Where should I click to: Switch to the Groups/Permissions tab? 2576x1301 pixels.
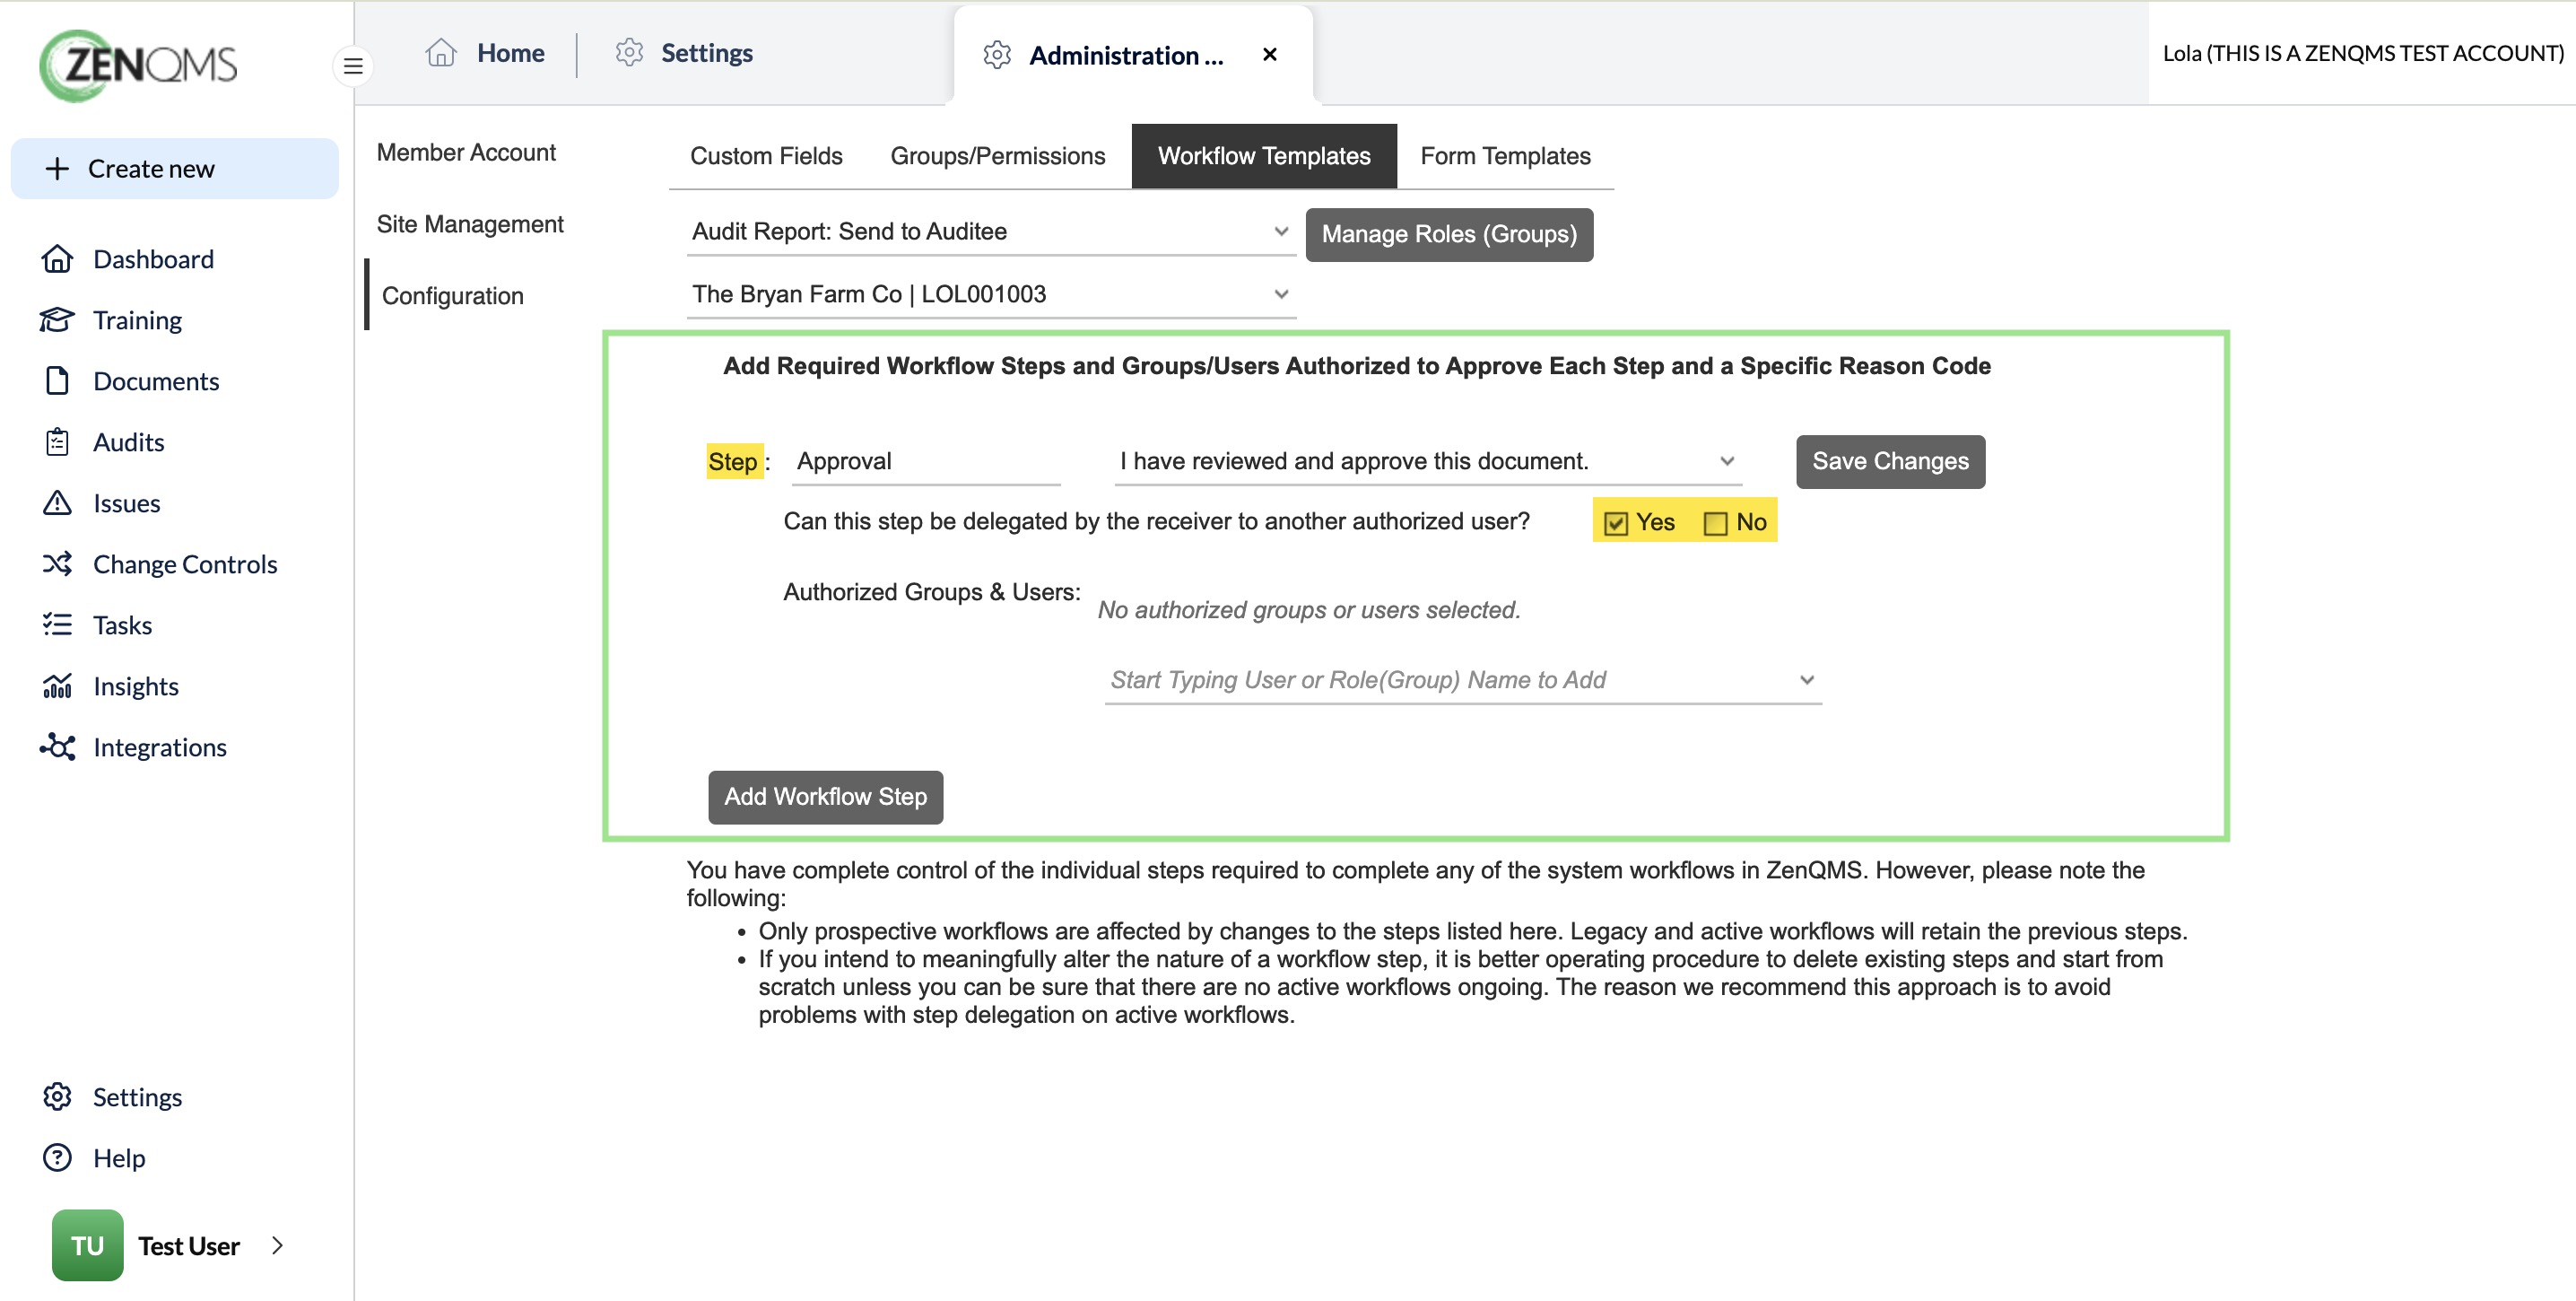997,156
